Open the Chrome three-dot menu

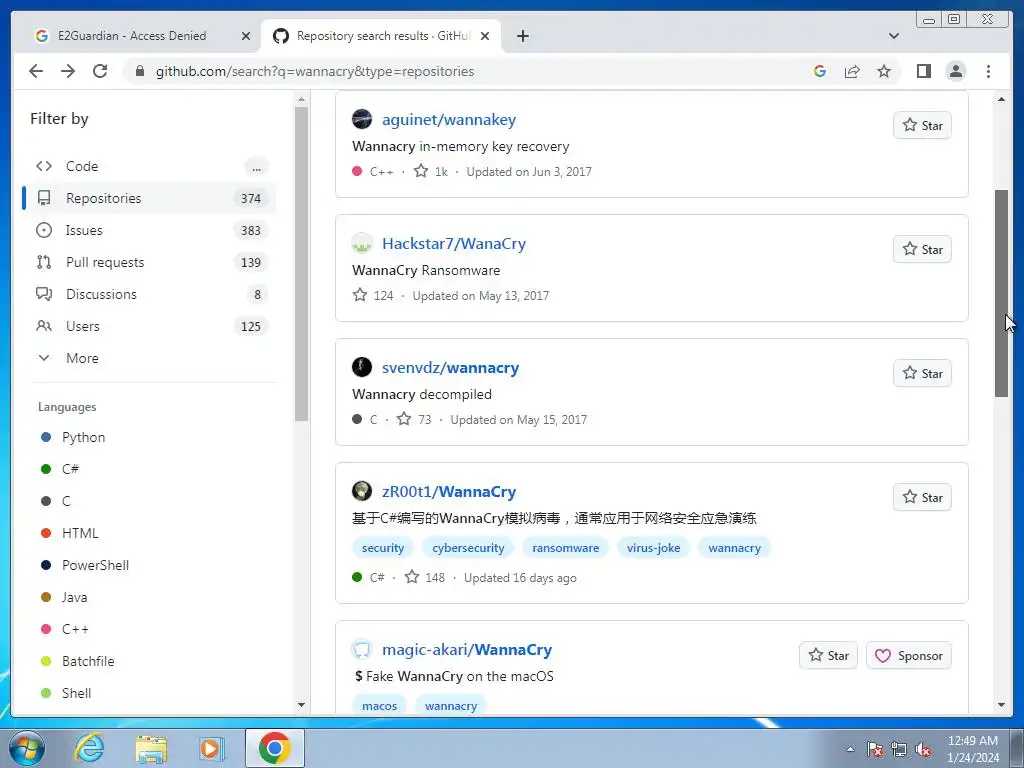(x=988, y=71)
